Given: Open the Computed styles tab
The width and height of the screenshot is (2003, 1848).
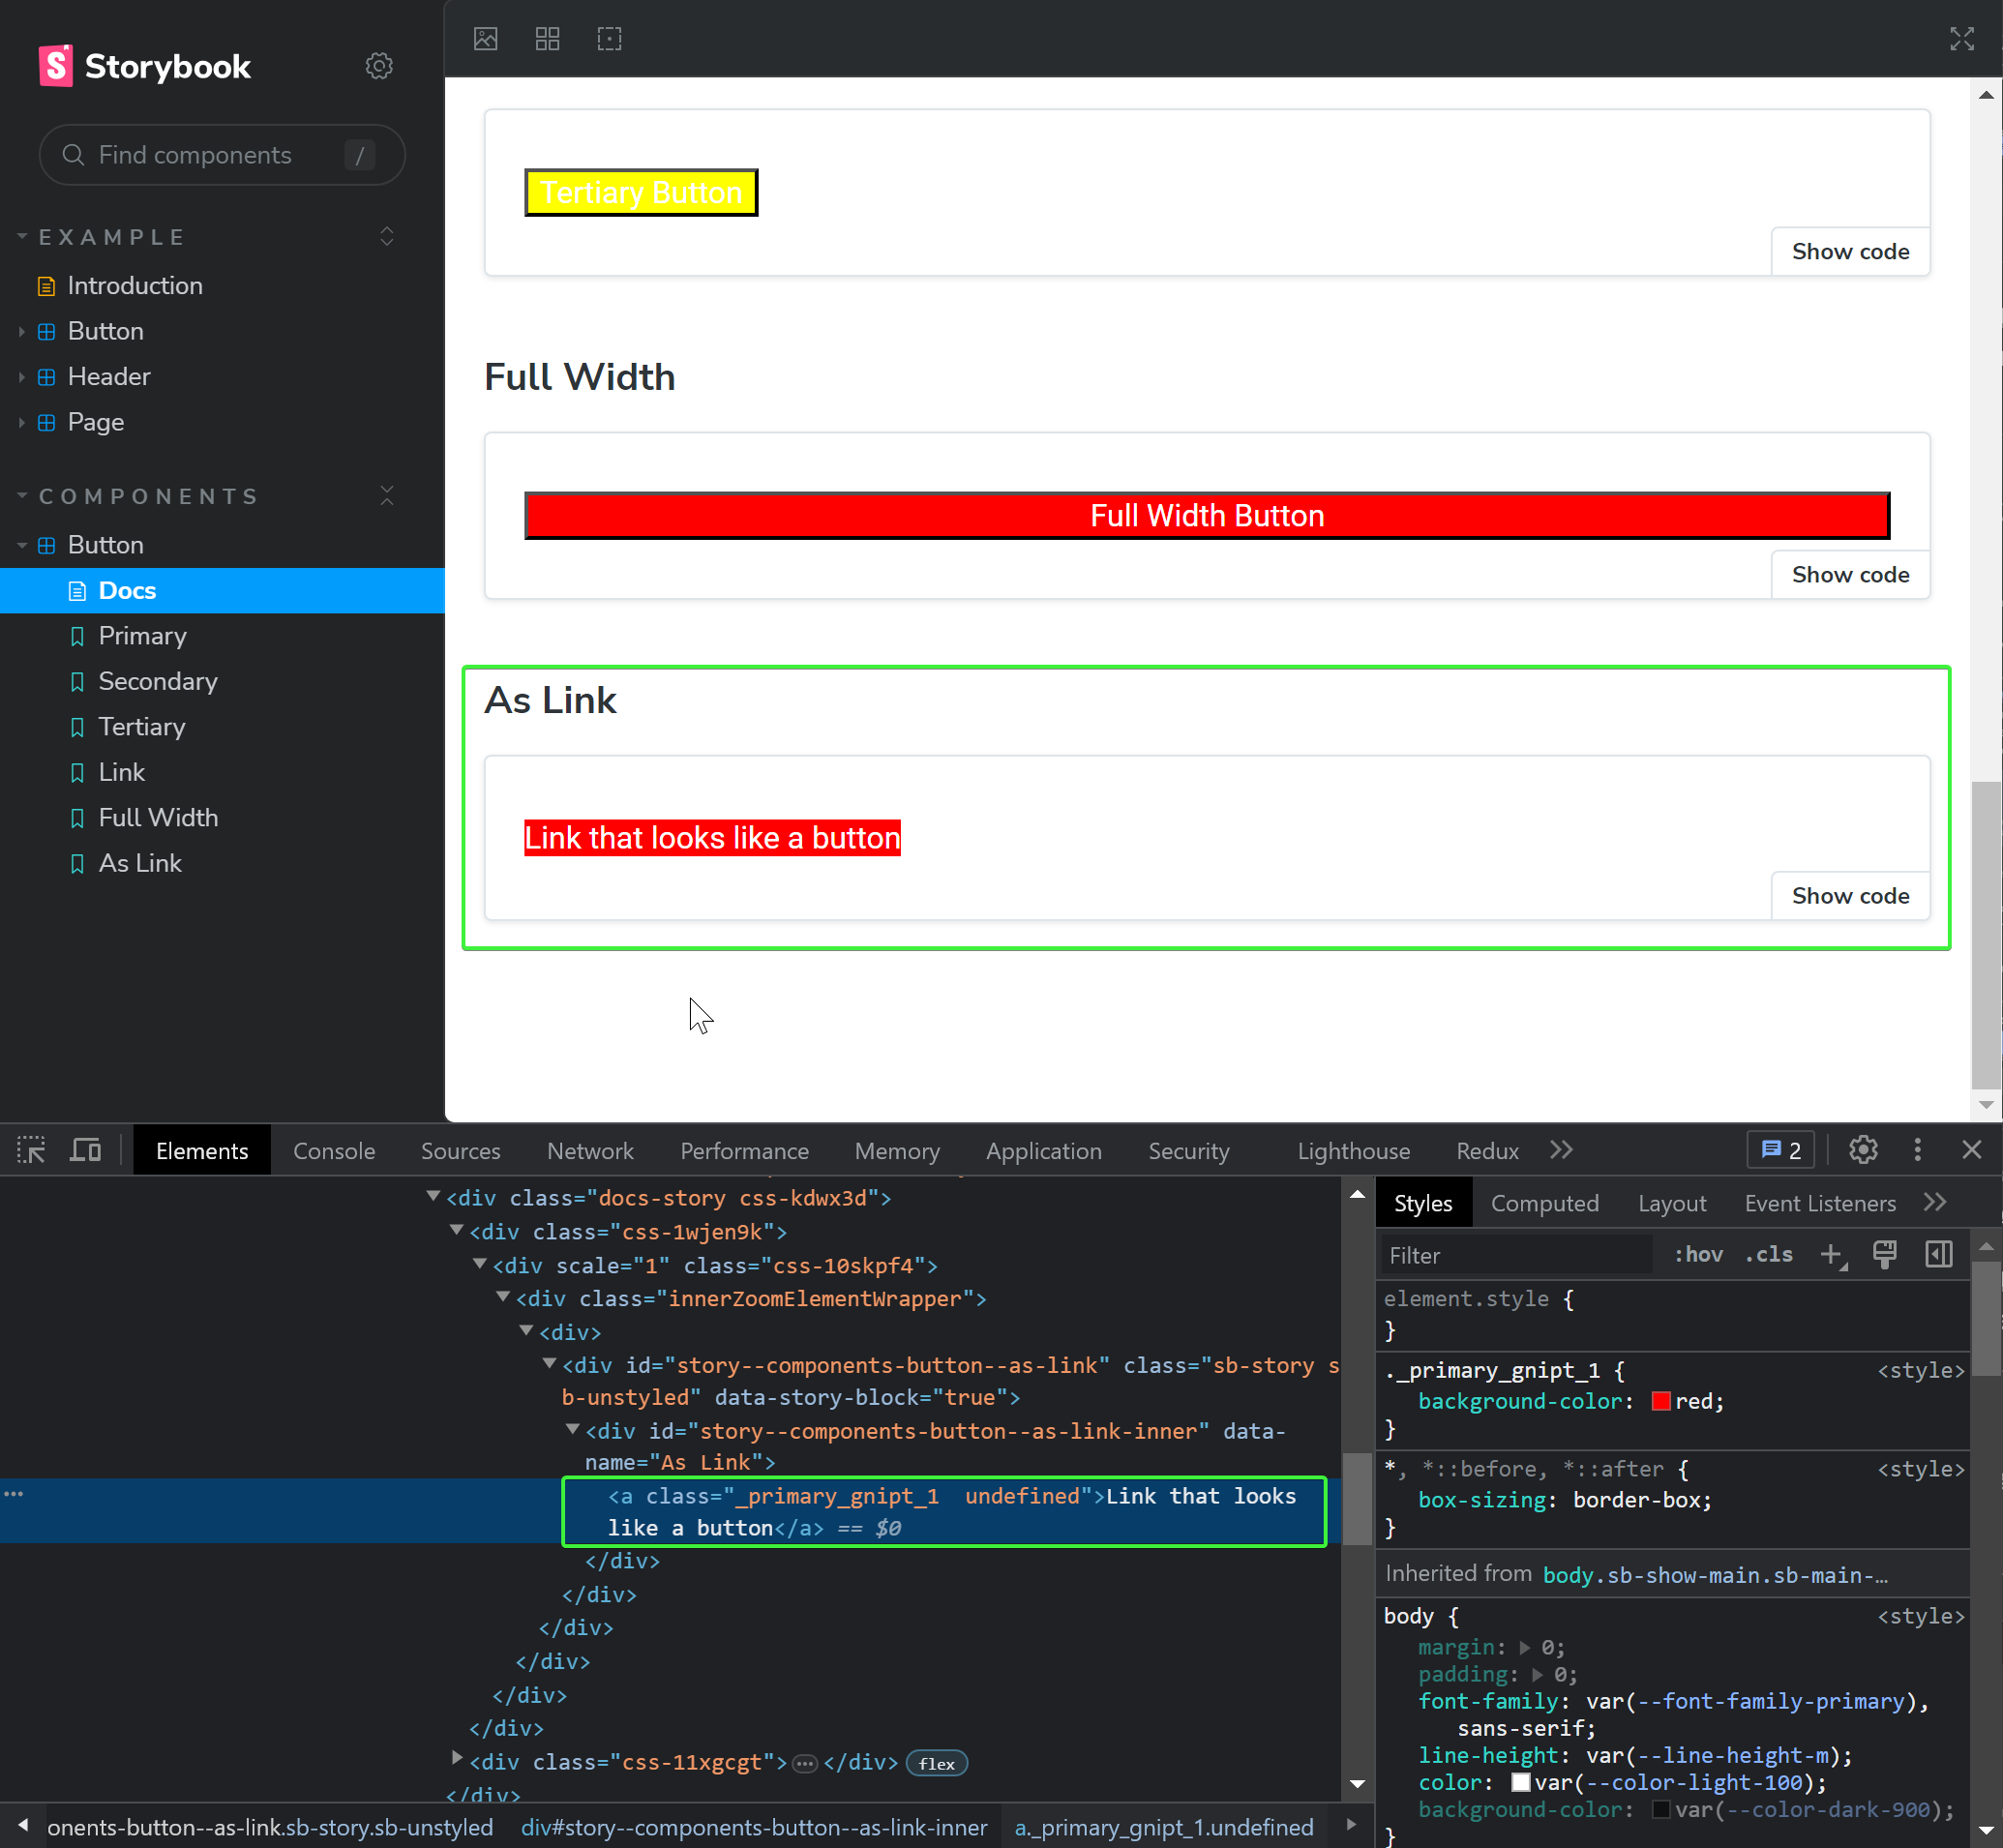Looking at the screenshot, I should (x=1544, y=1203).
